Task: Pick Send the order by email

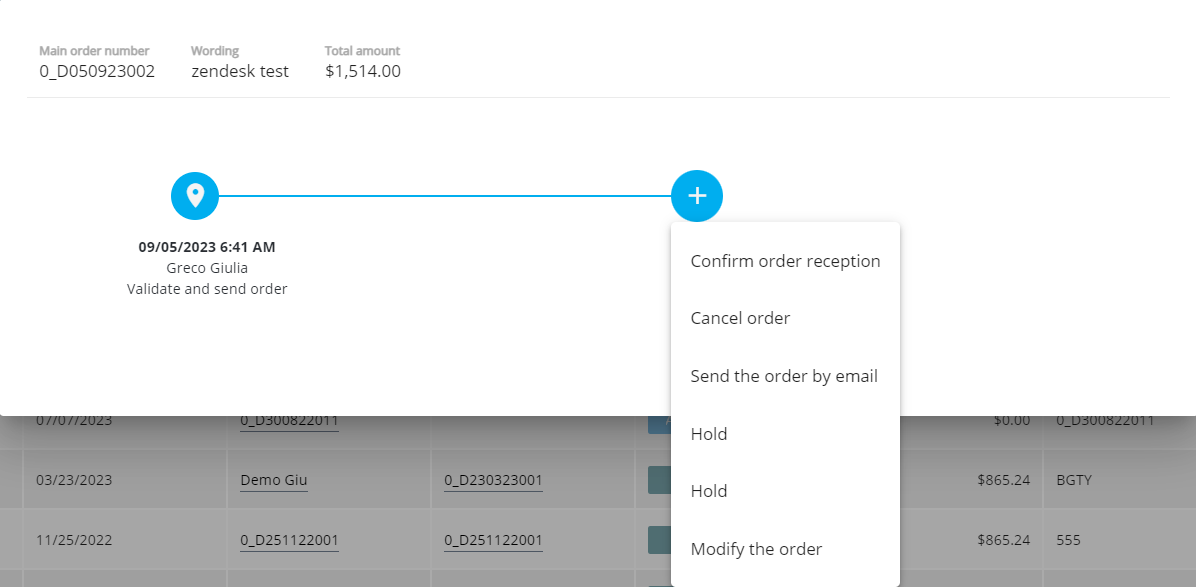Action: [784, 376]
